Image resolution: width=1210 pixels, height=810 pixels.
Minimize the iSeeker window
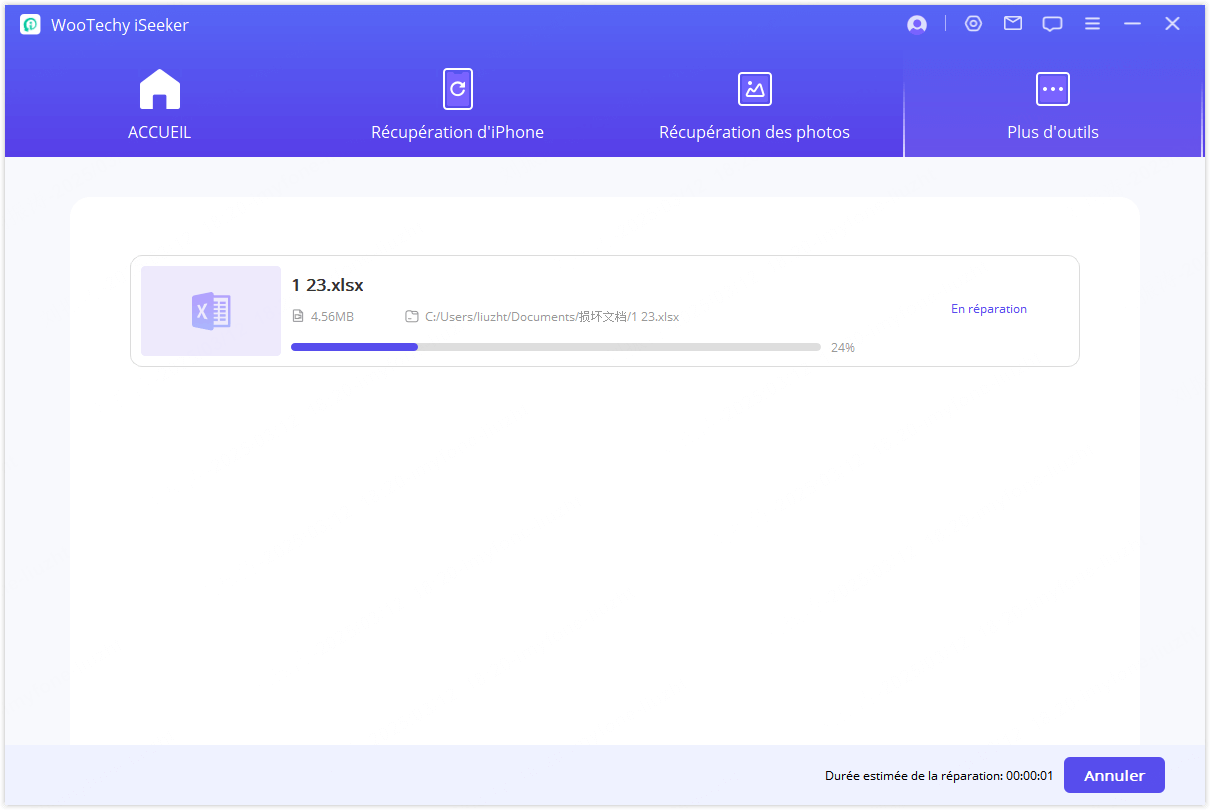tap(1132, 24)
